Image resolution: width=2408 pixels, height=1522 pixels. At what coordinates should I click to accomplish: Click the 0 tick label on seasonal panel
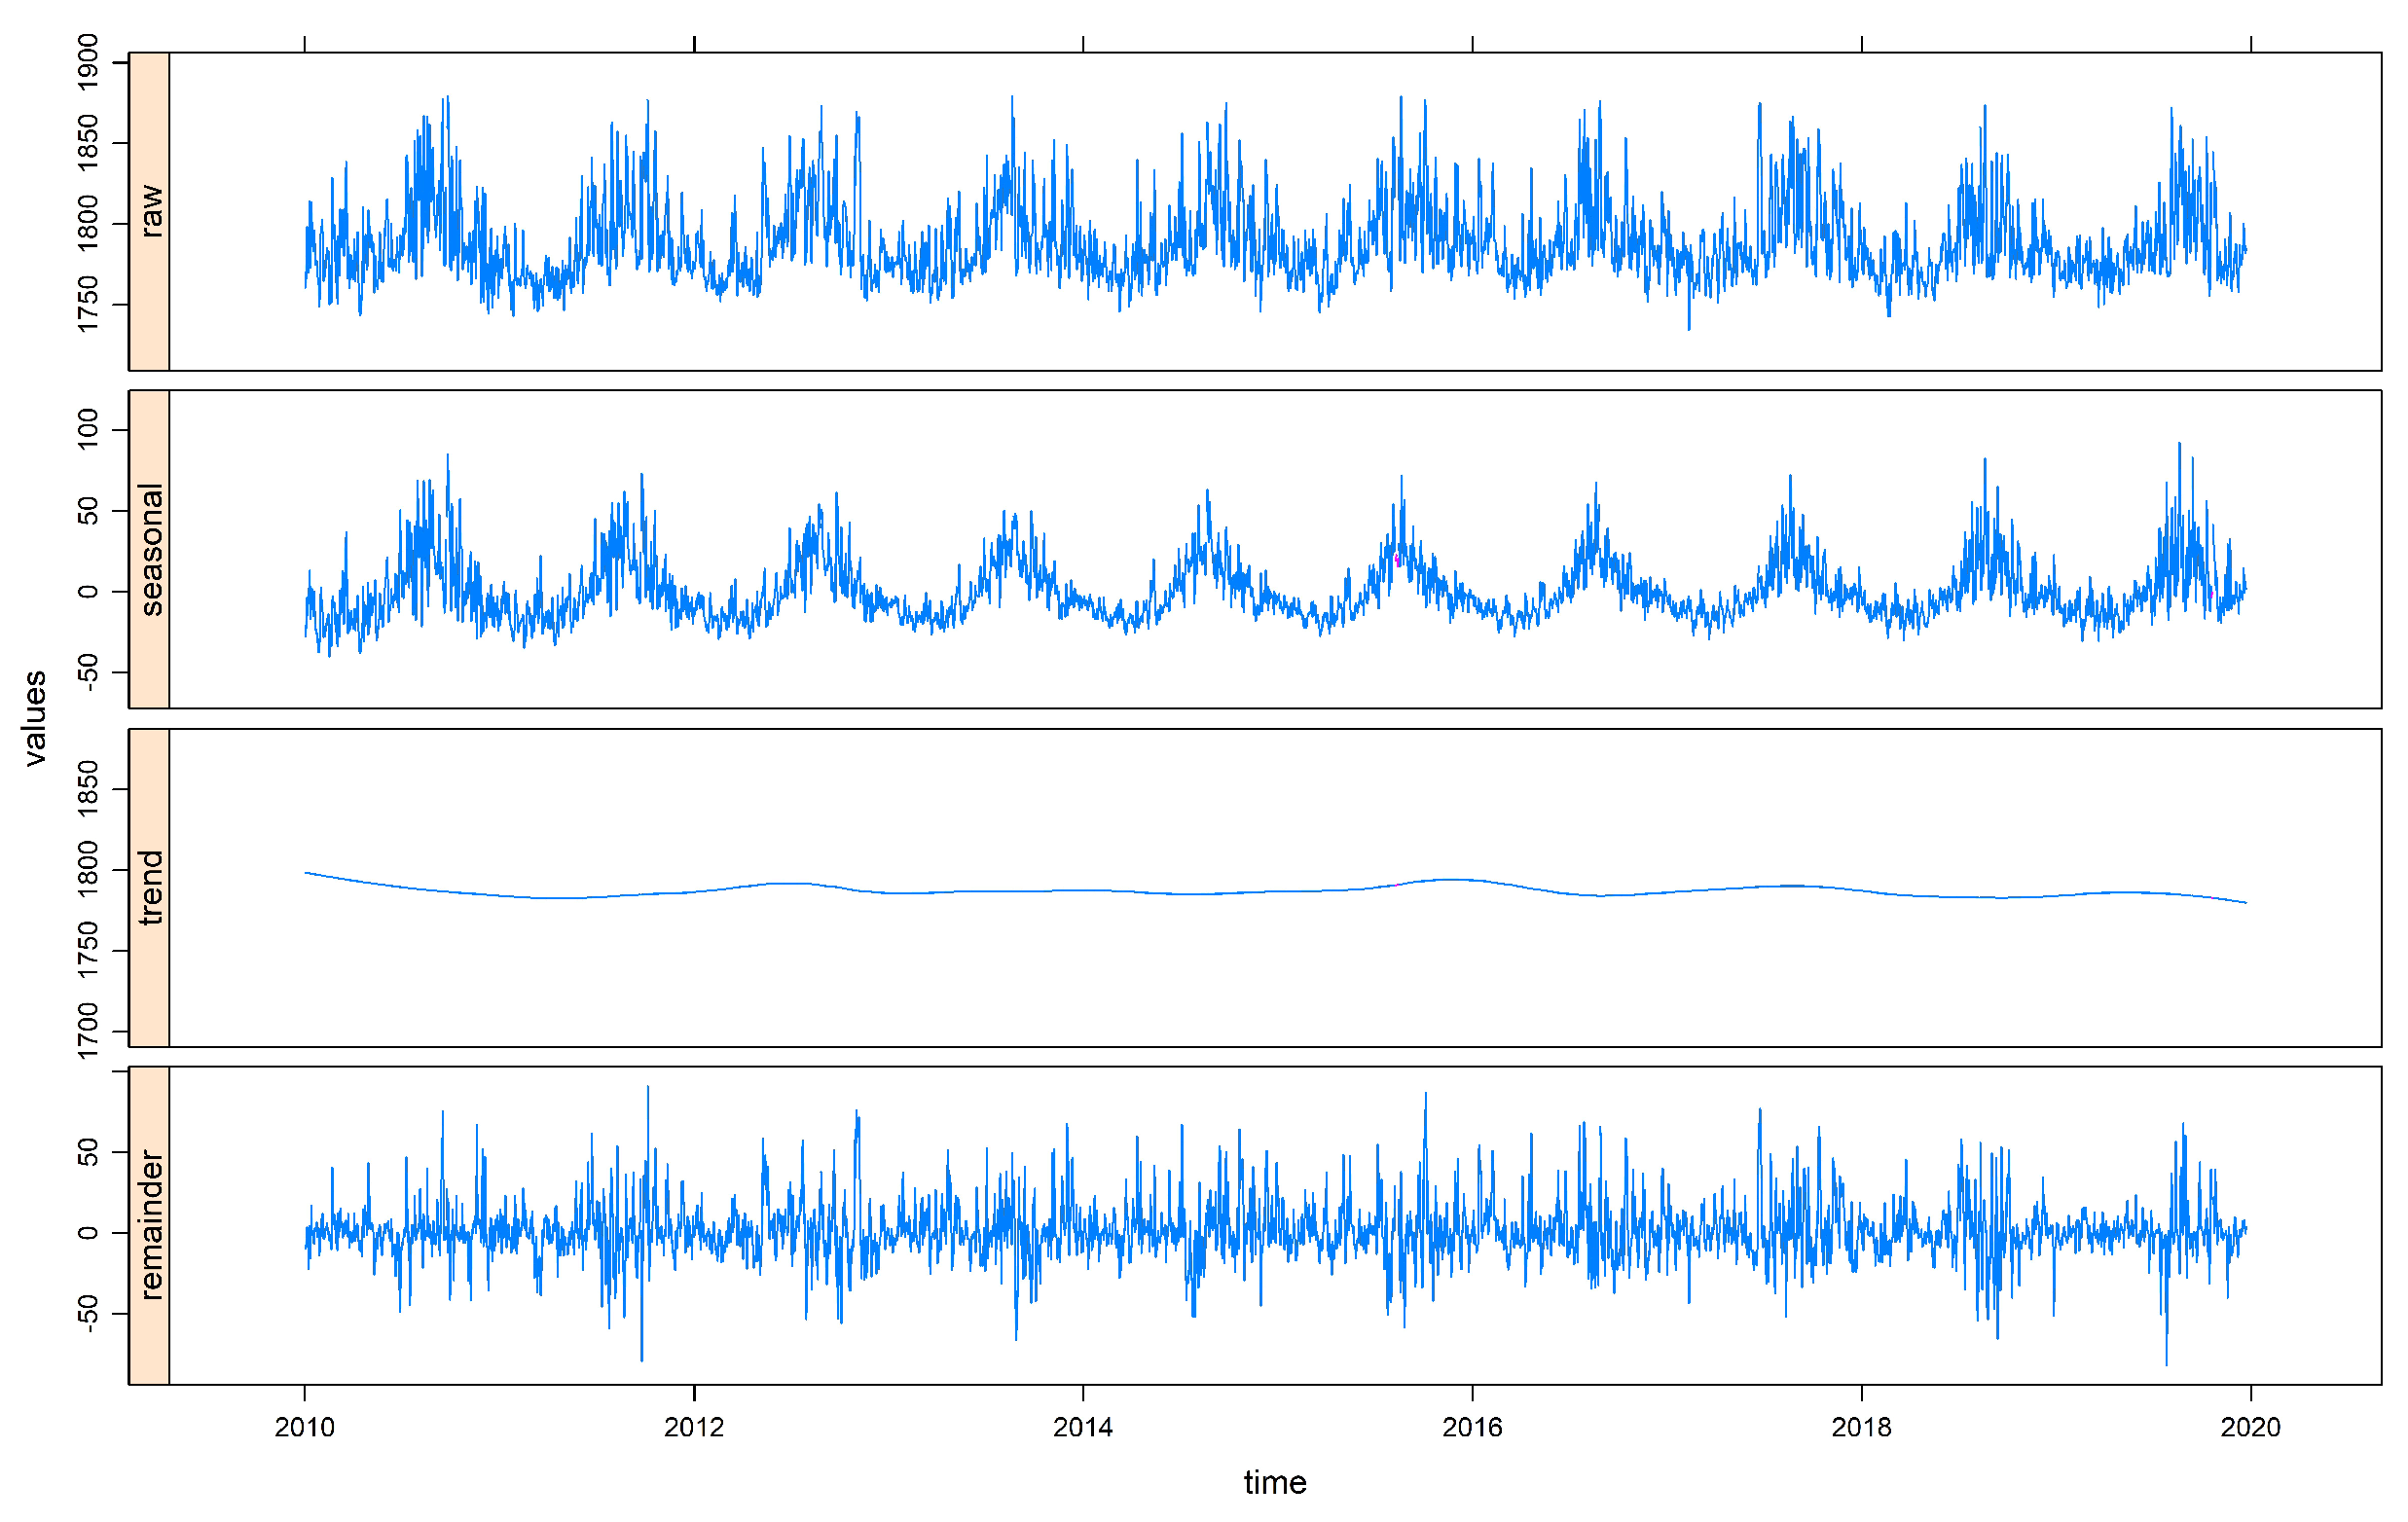(x=88, y=591)
